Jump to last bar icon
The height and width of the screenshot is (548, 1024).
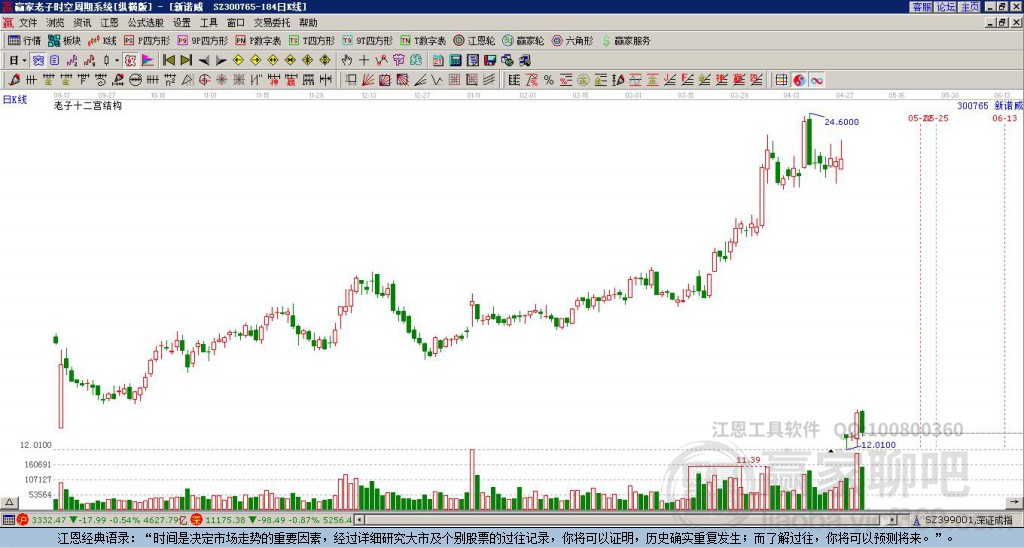(x=186, y=61)
